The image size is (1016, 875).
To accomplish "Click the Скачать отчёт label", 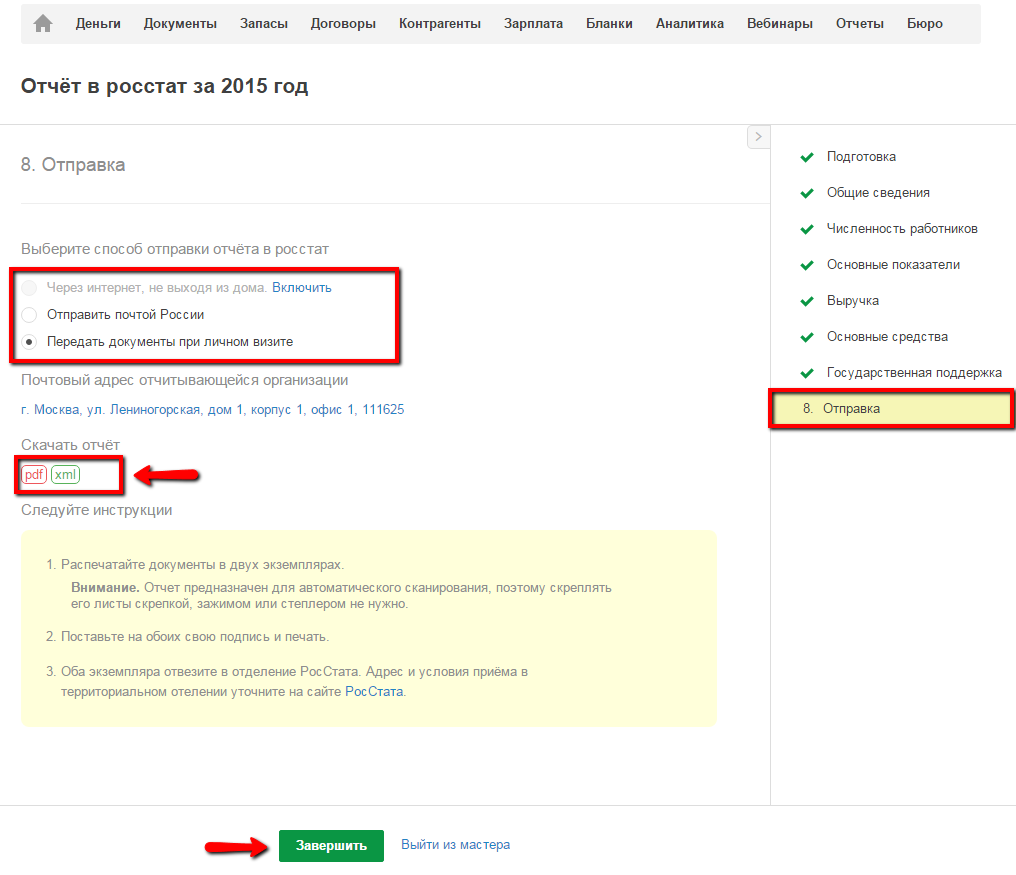I will pyautogui.click(x=71, y=445).
